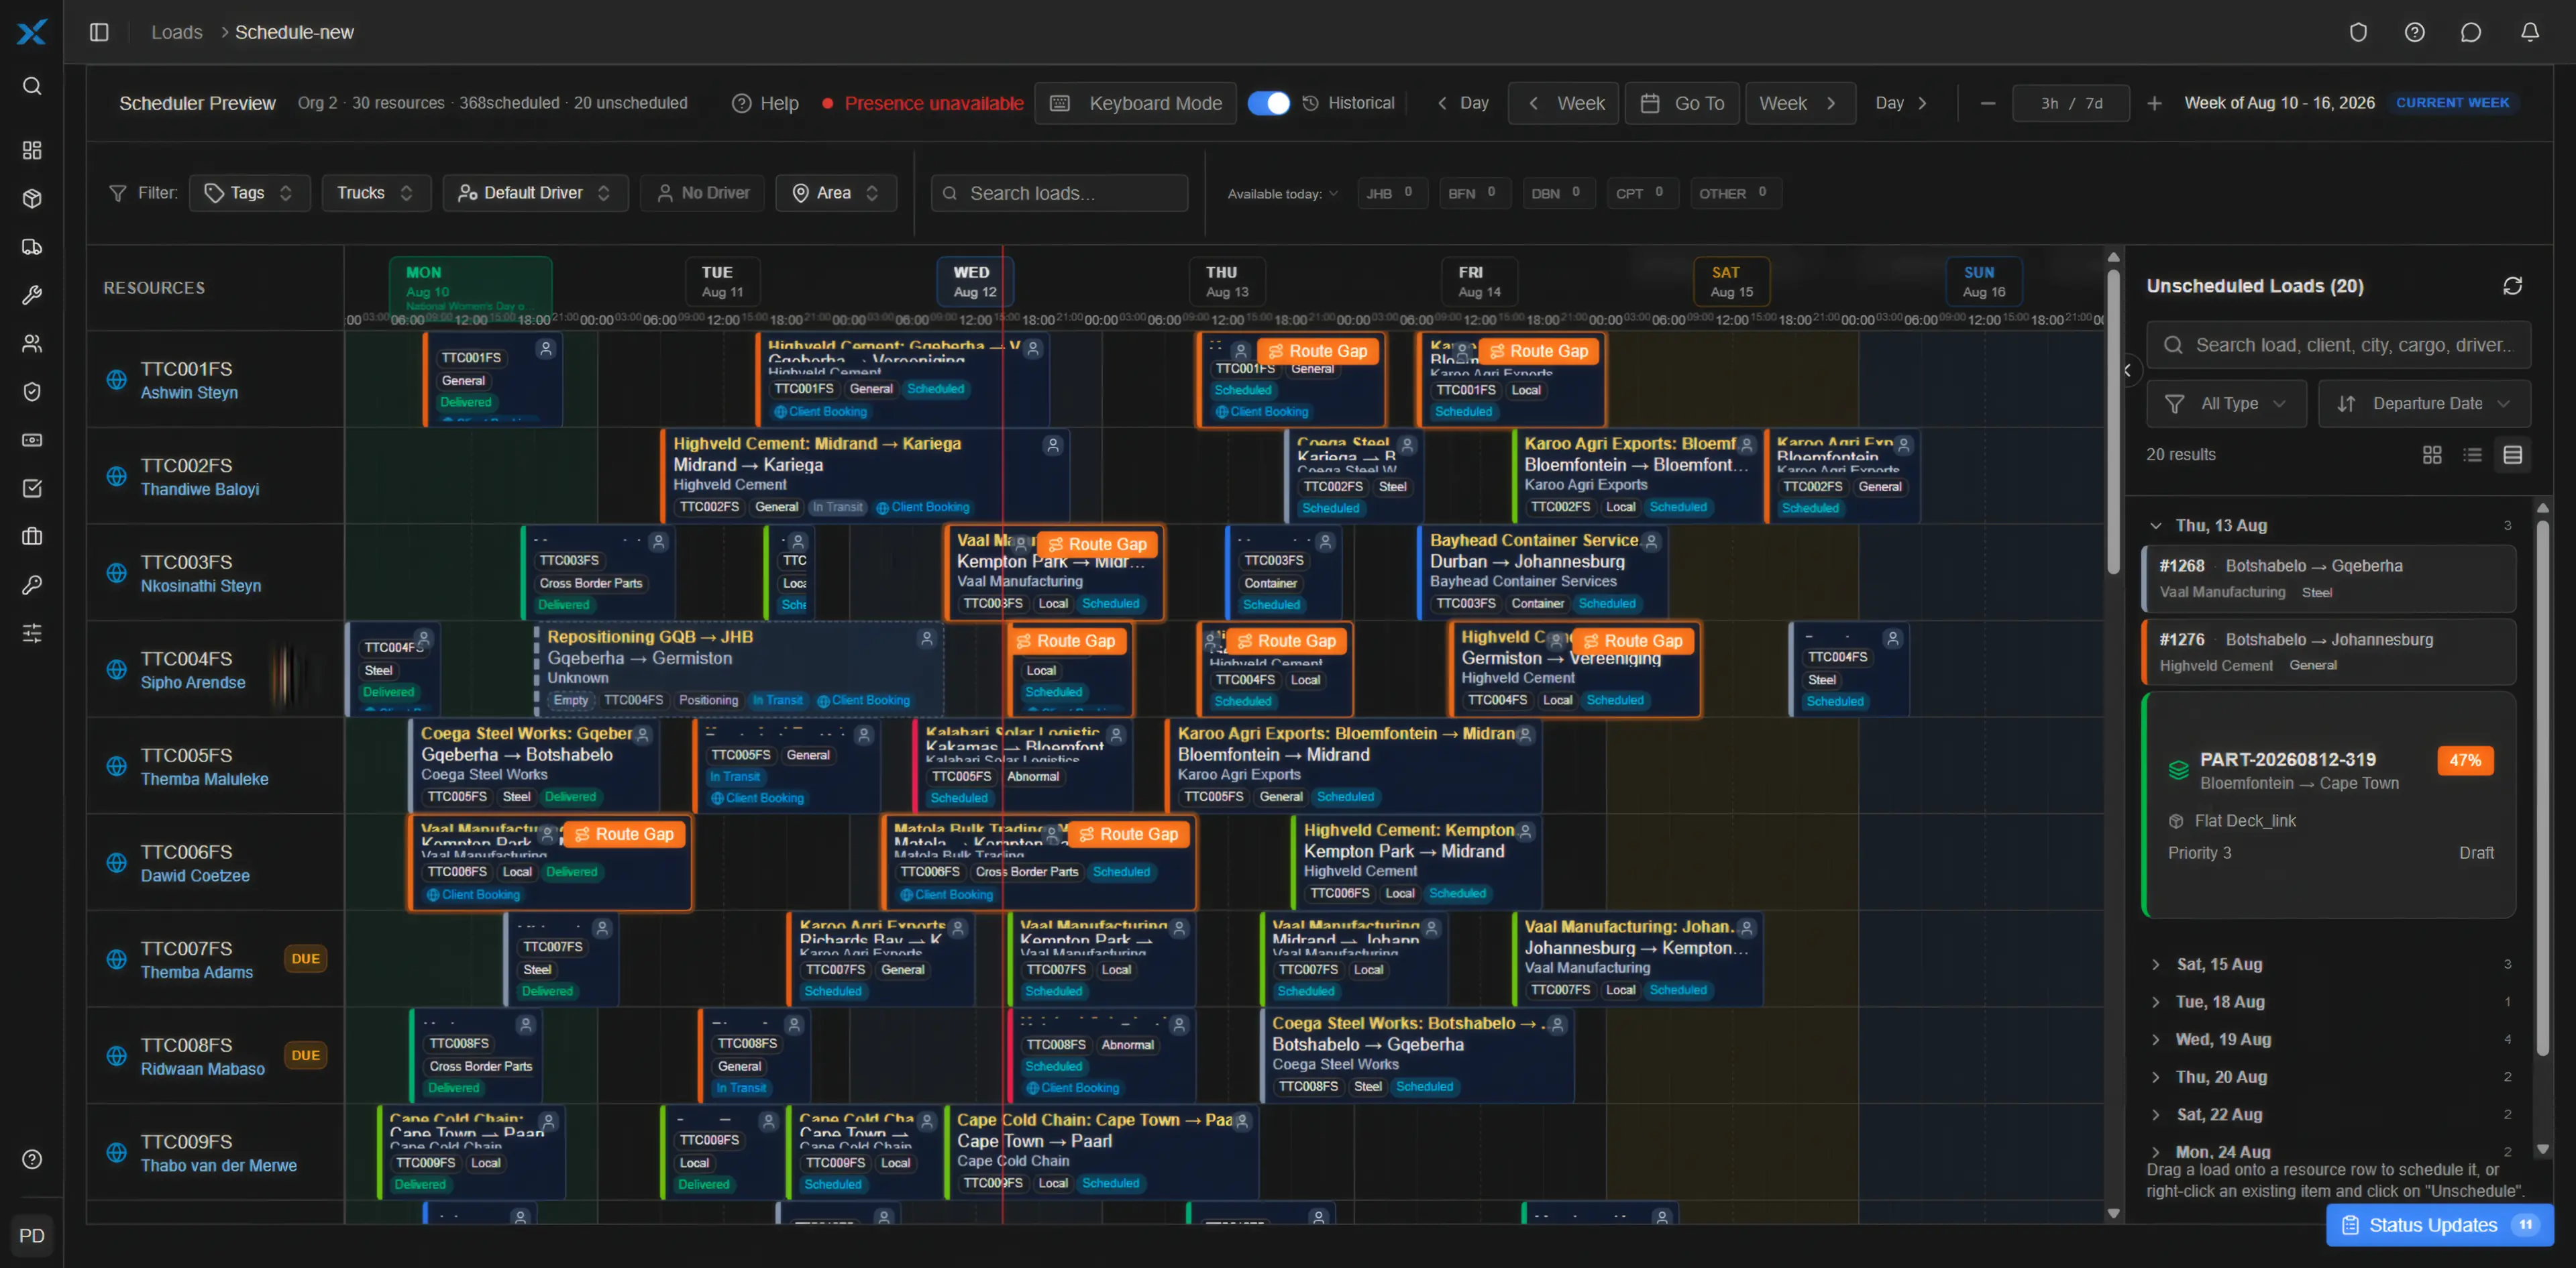Open the Default Driver dropdown
Viewport: 2576px width, 1268px height.
coord(535,193)
